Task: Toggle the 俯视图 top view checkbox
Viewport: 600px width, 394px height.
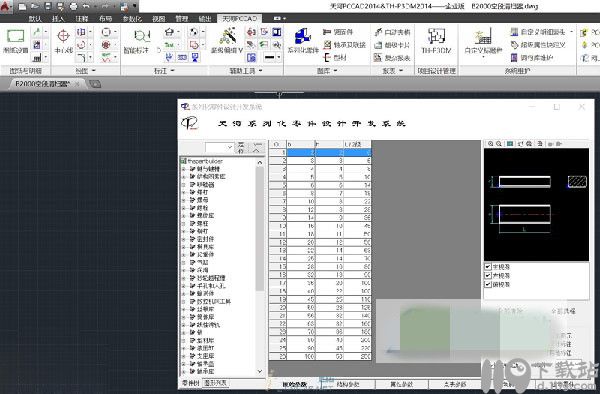Action: [488, 284]
